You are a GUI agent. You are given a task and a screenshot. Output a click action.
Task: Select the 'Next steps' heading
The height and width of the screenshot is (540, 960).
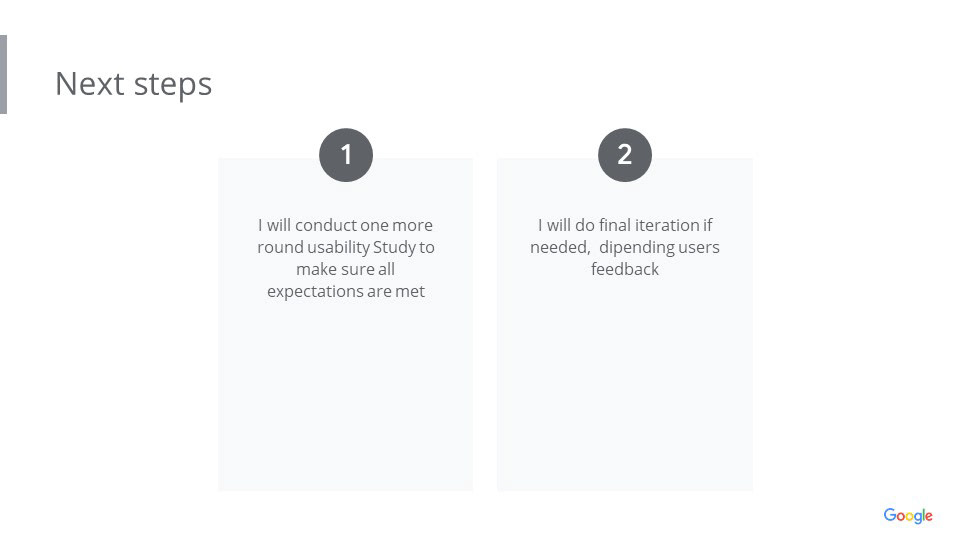[x=133, y=84]
